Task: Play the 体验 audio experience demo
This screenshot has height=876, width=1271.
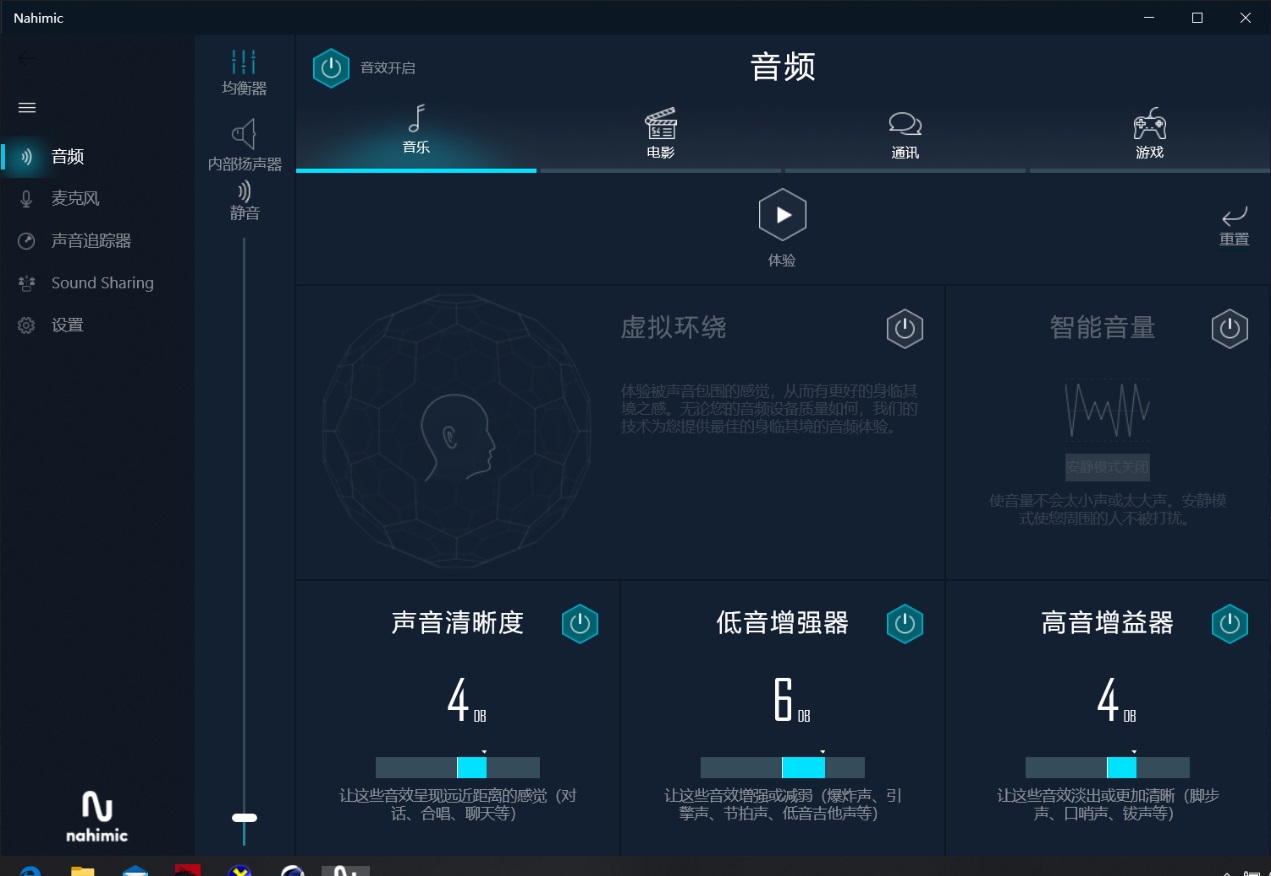Action: point(782,214)
